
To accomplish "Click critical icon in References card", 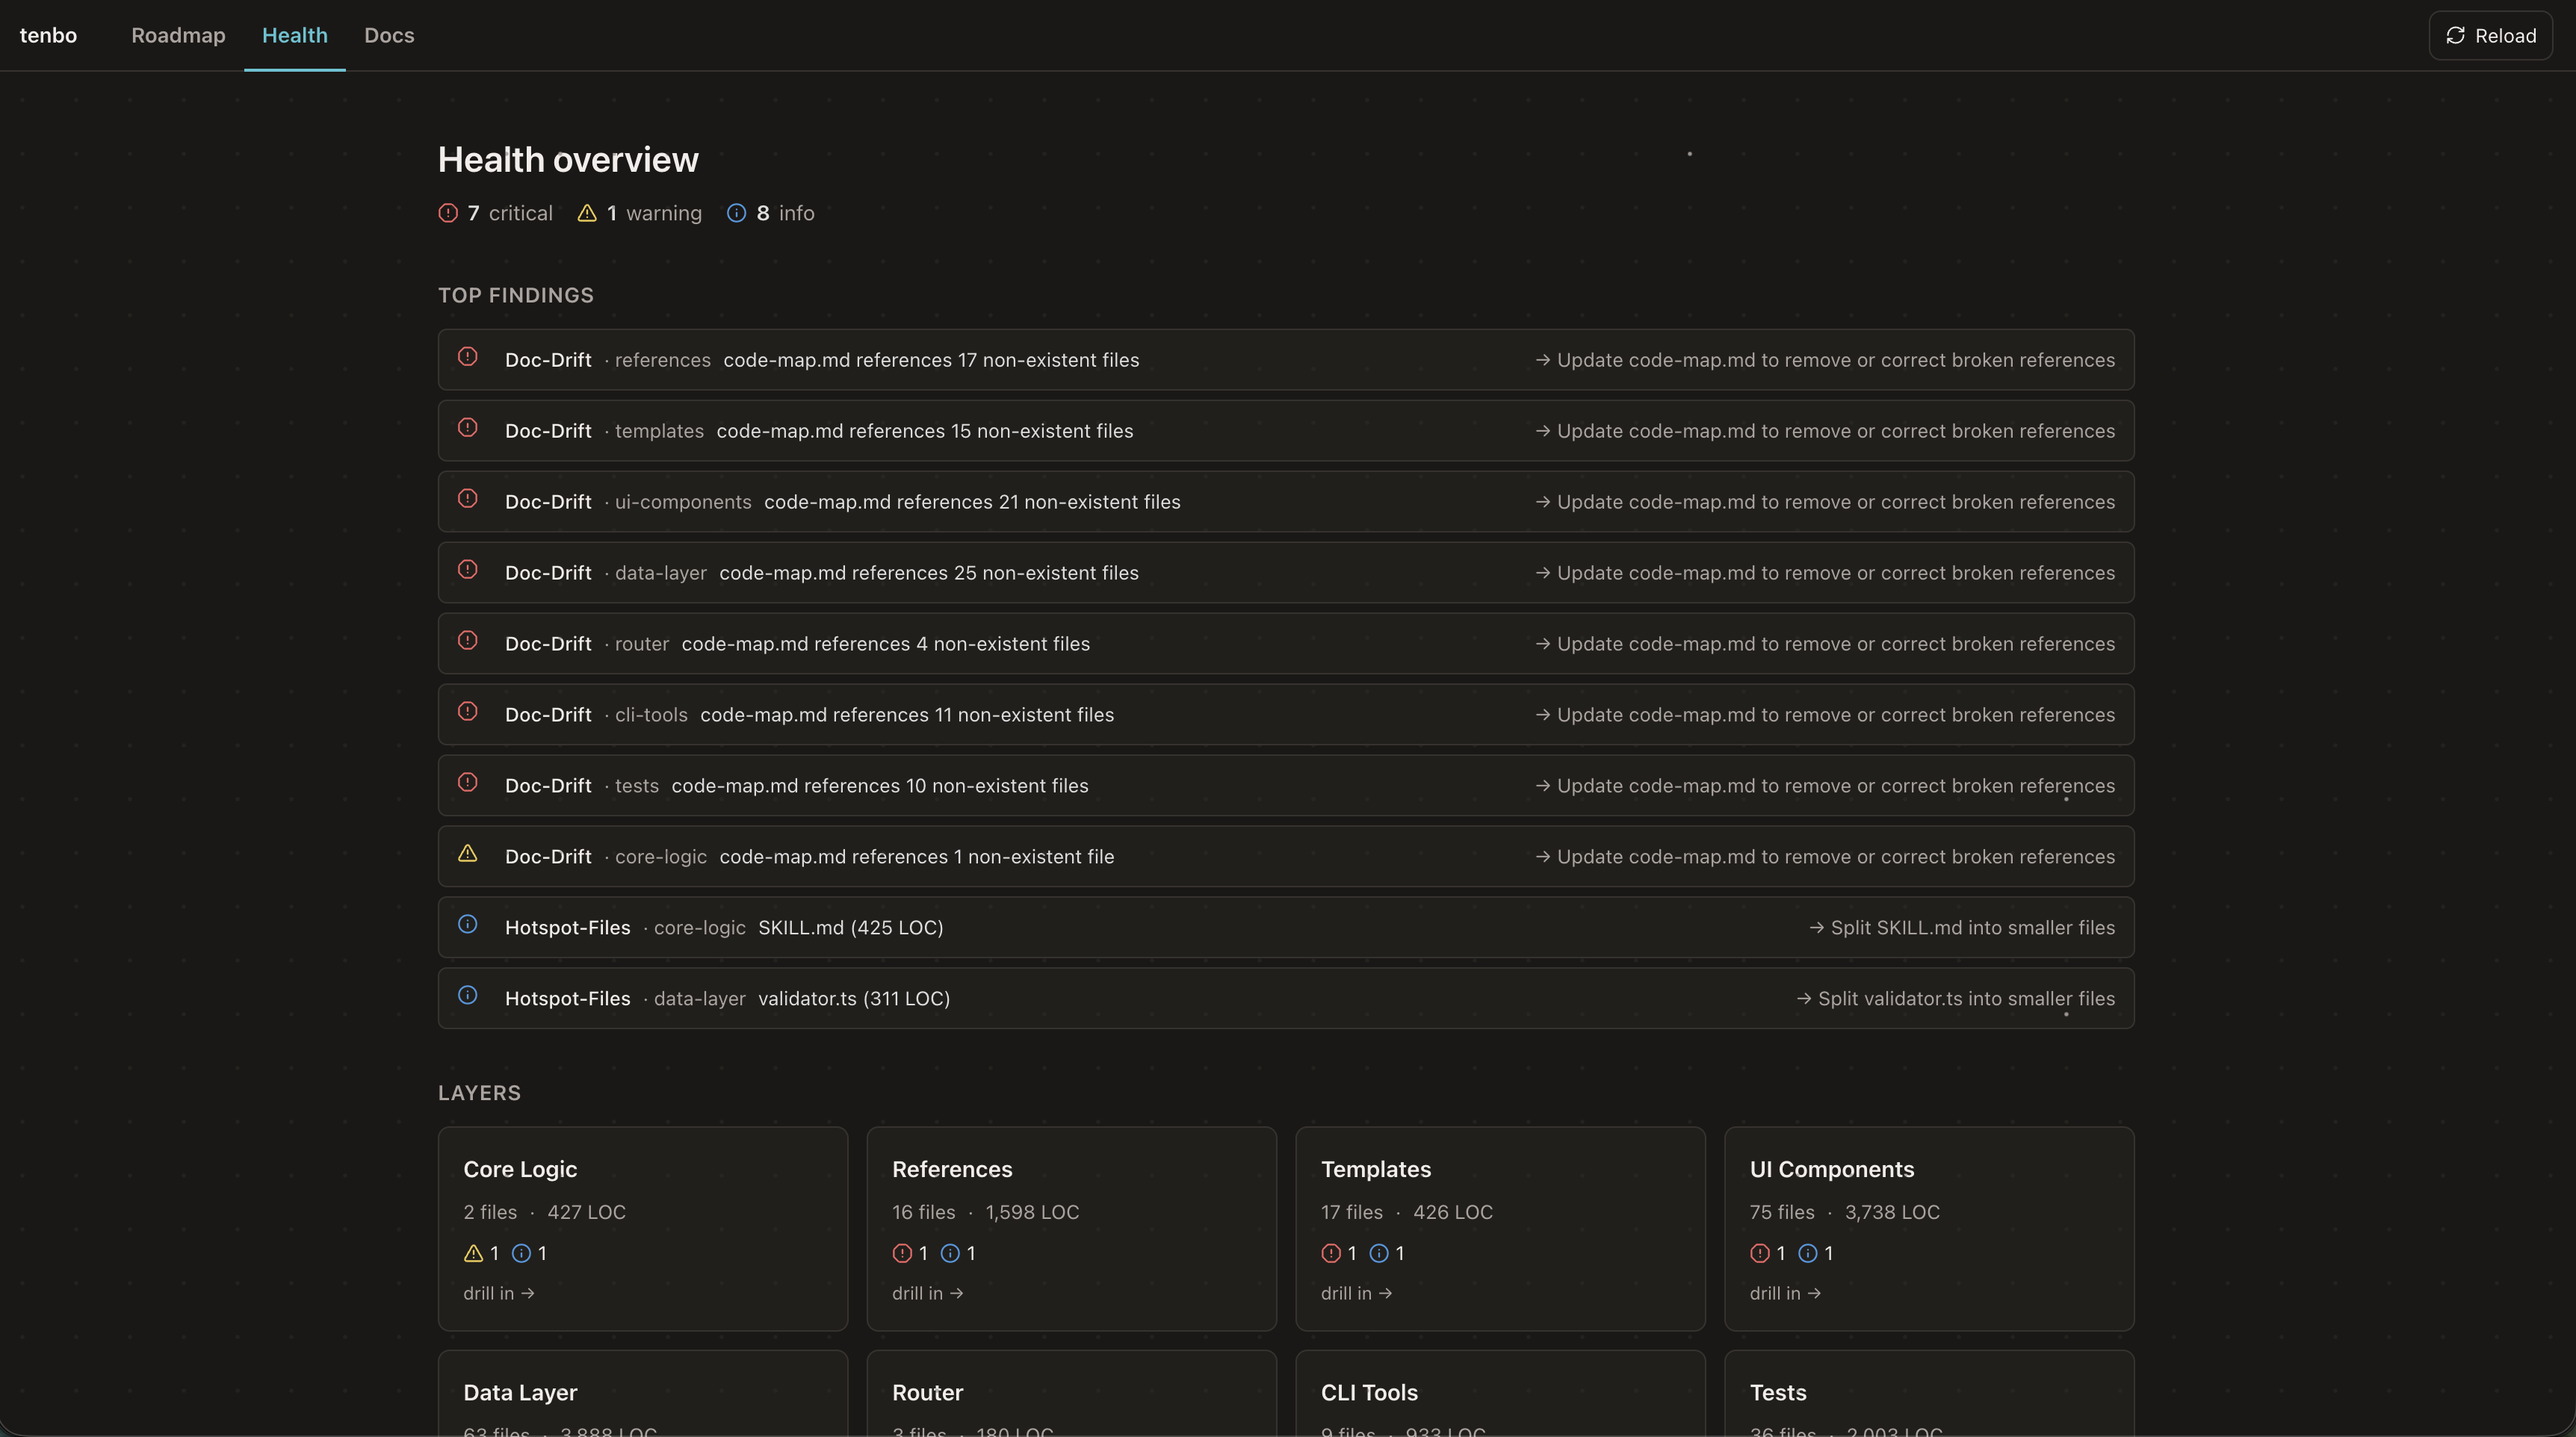I will point(902,1254).
